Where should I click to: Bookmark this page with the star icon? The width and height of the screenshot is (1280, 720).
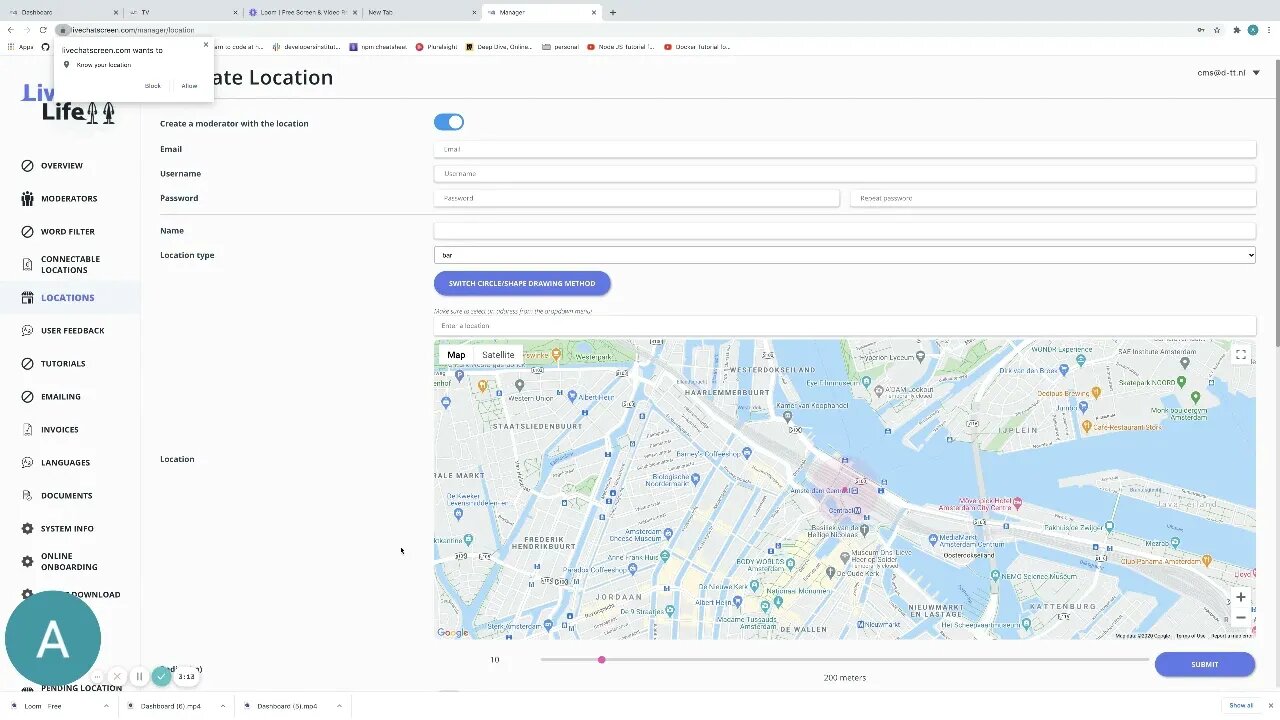(1217, 30)
